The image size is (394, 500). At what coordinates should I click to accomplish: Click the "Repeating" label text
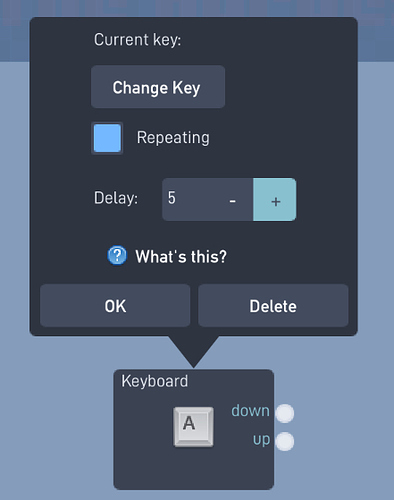tap(173, 138)
